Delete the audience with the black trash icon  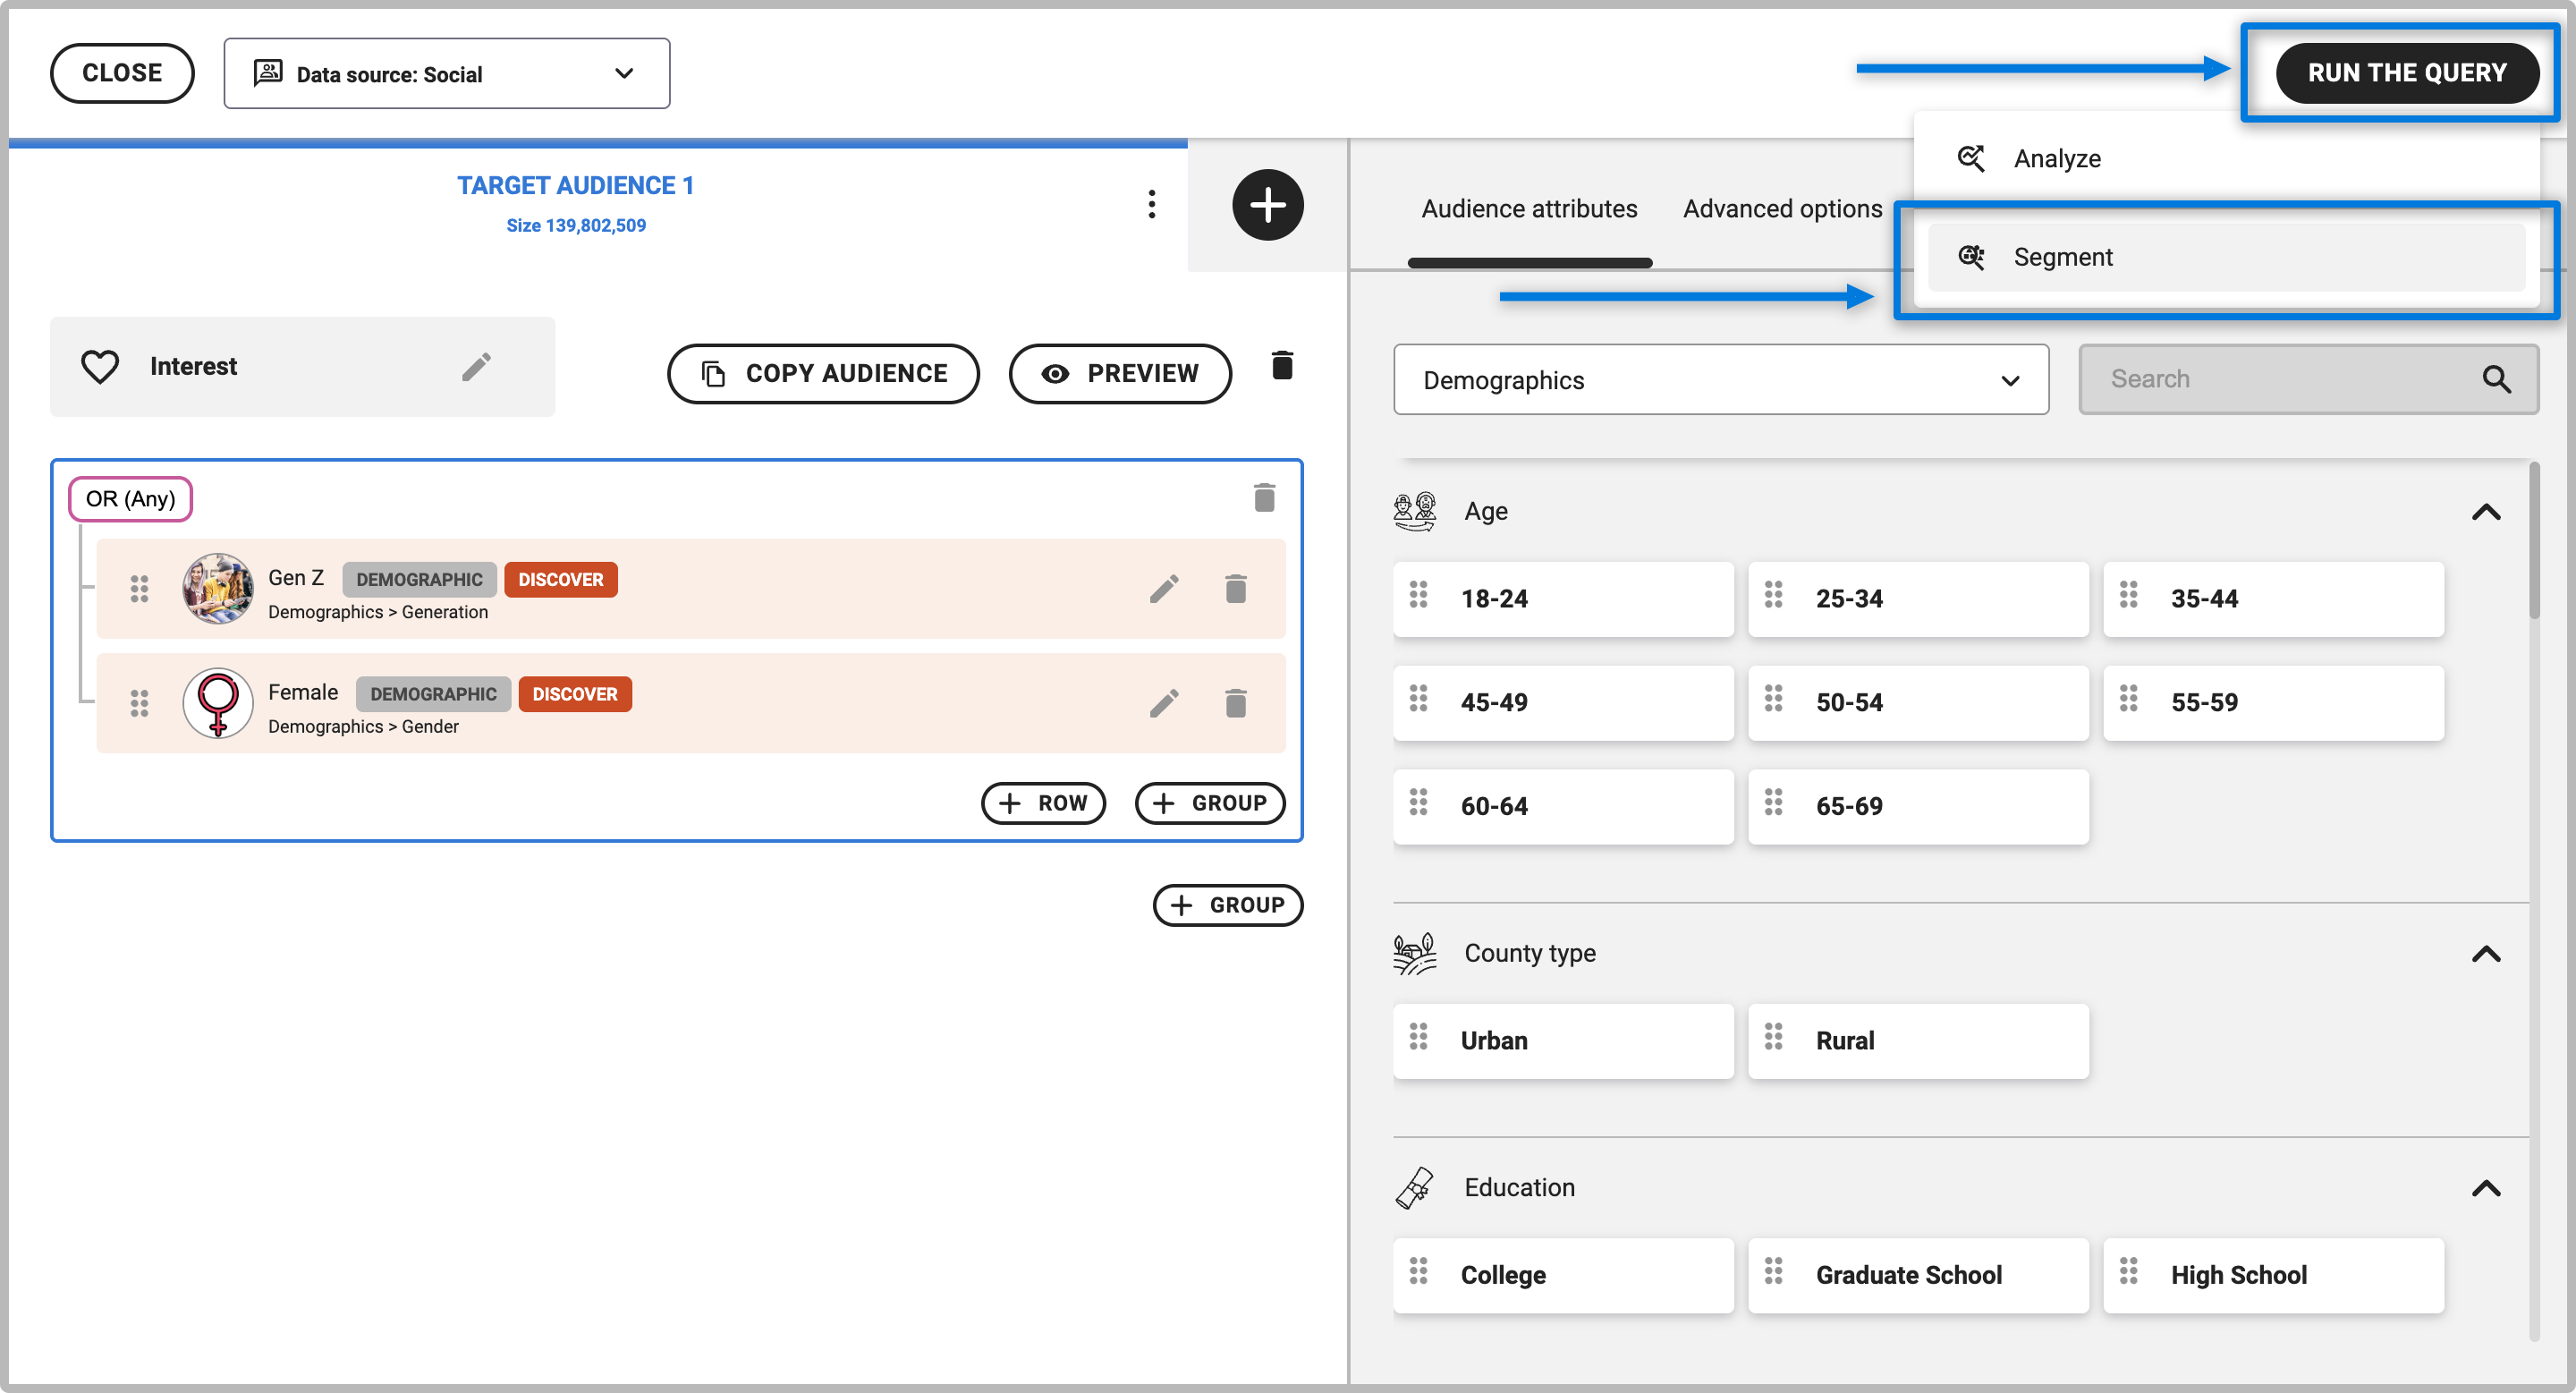point(1282,366)
